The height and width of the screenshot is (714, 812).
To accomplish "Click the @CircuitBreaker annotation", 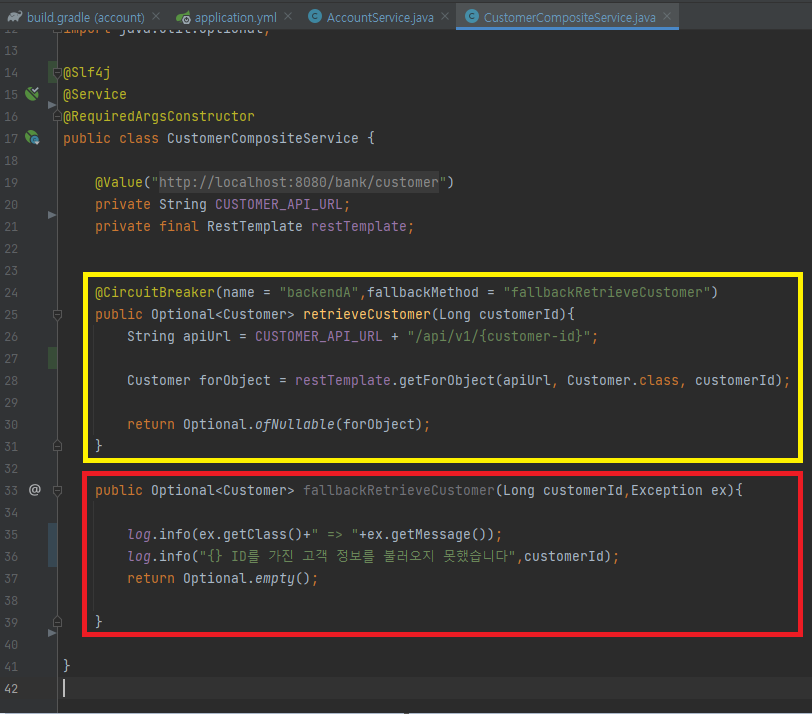I will coord(155,293).
